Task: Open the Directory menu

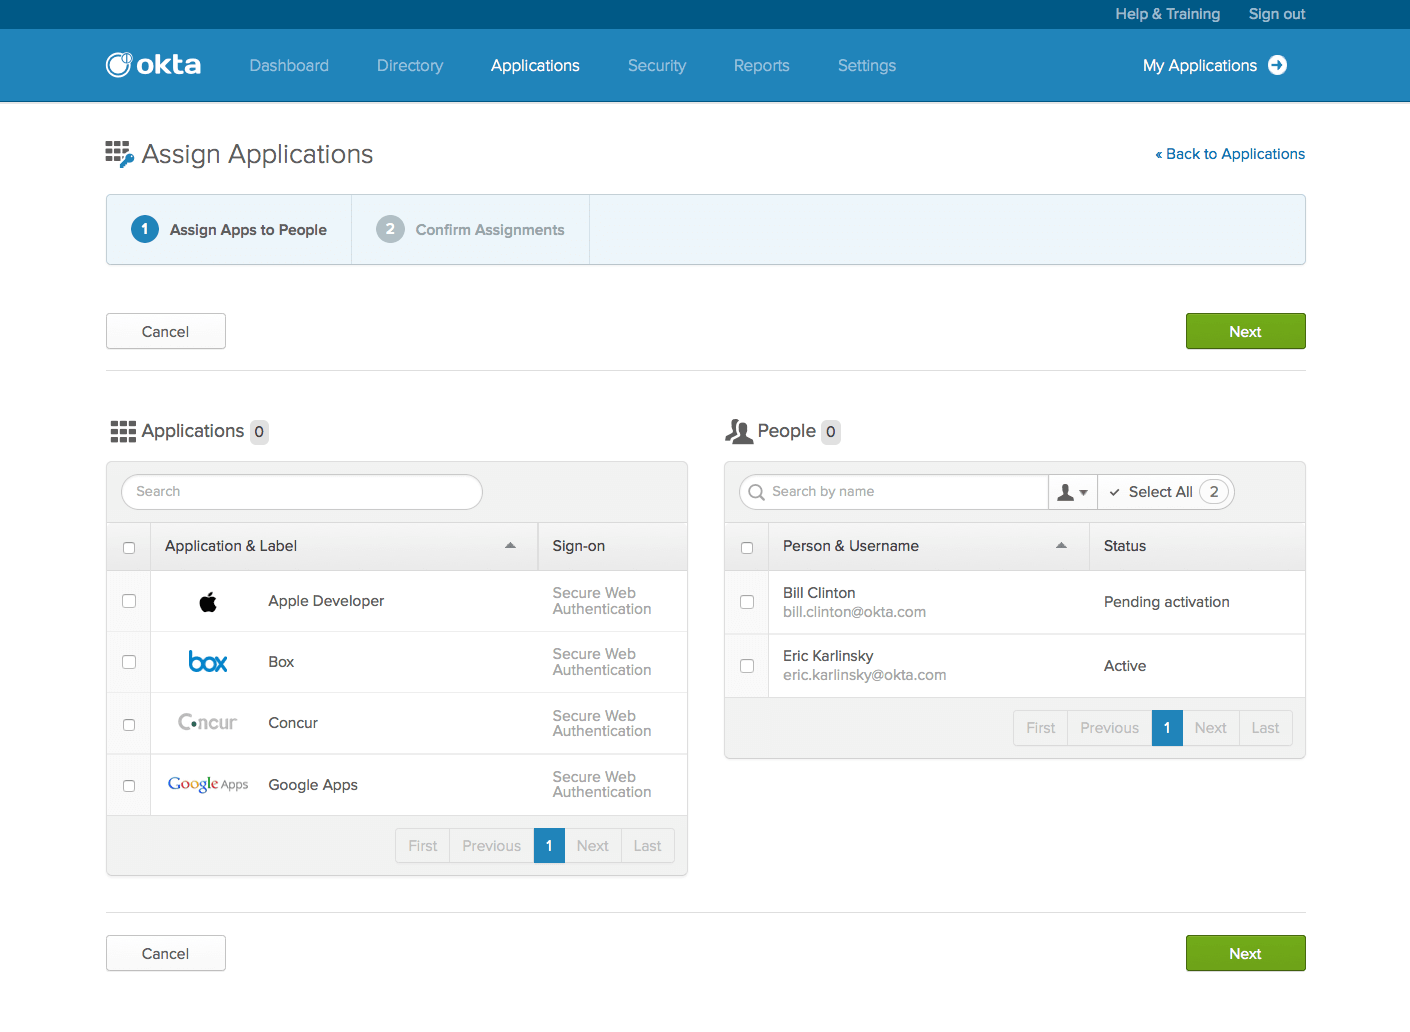Action: tap(410, 66)
